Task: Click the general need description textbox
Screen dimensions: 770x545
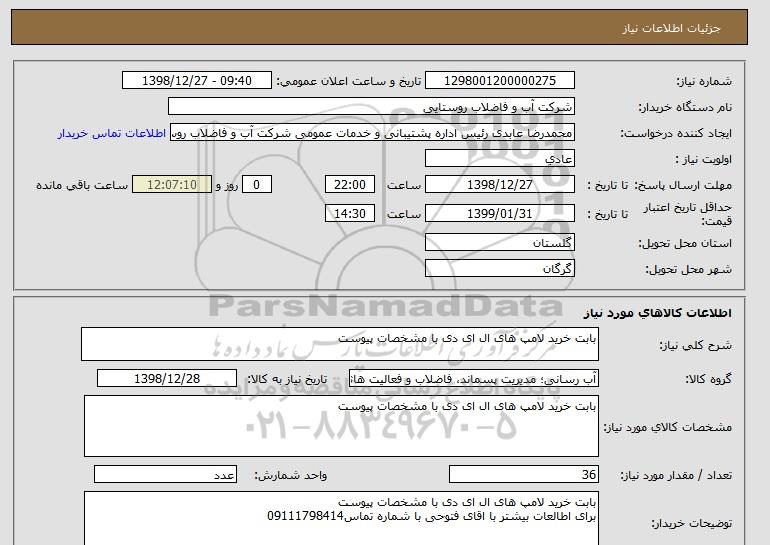Action: pos(340,344)
